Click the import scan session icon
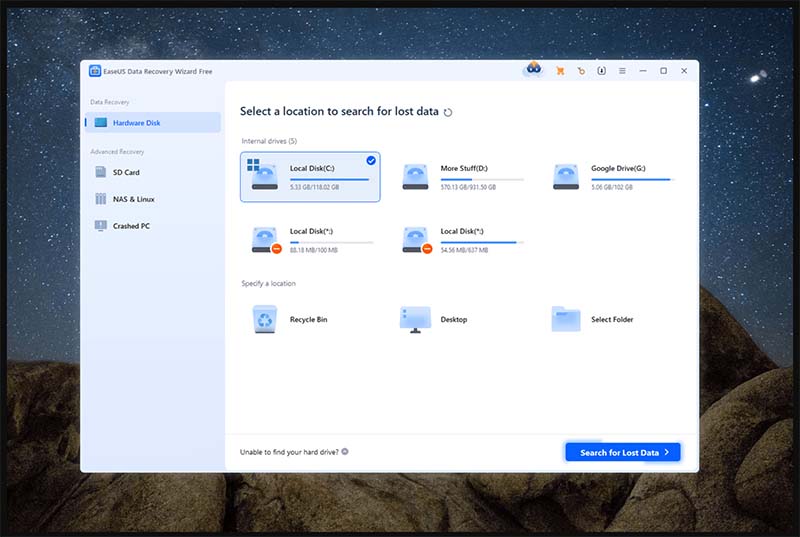Image resolution: width=800 pixels, height=537 pixels. (602, 71)
